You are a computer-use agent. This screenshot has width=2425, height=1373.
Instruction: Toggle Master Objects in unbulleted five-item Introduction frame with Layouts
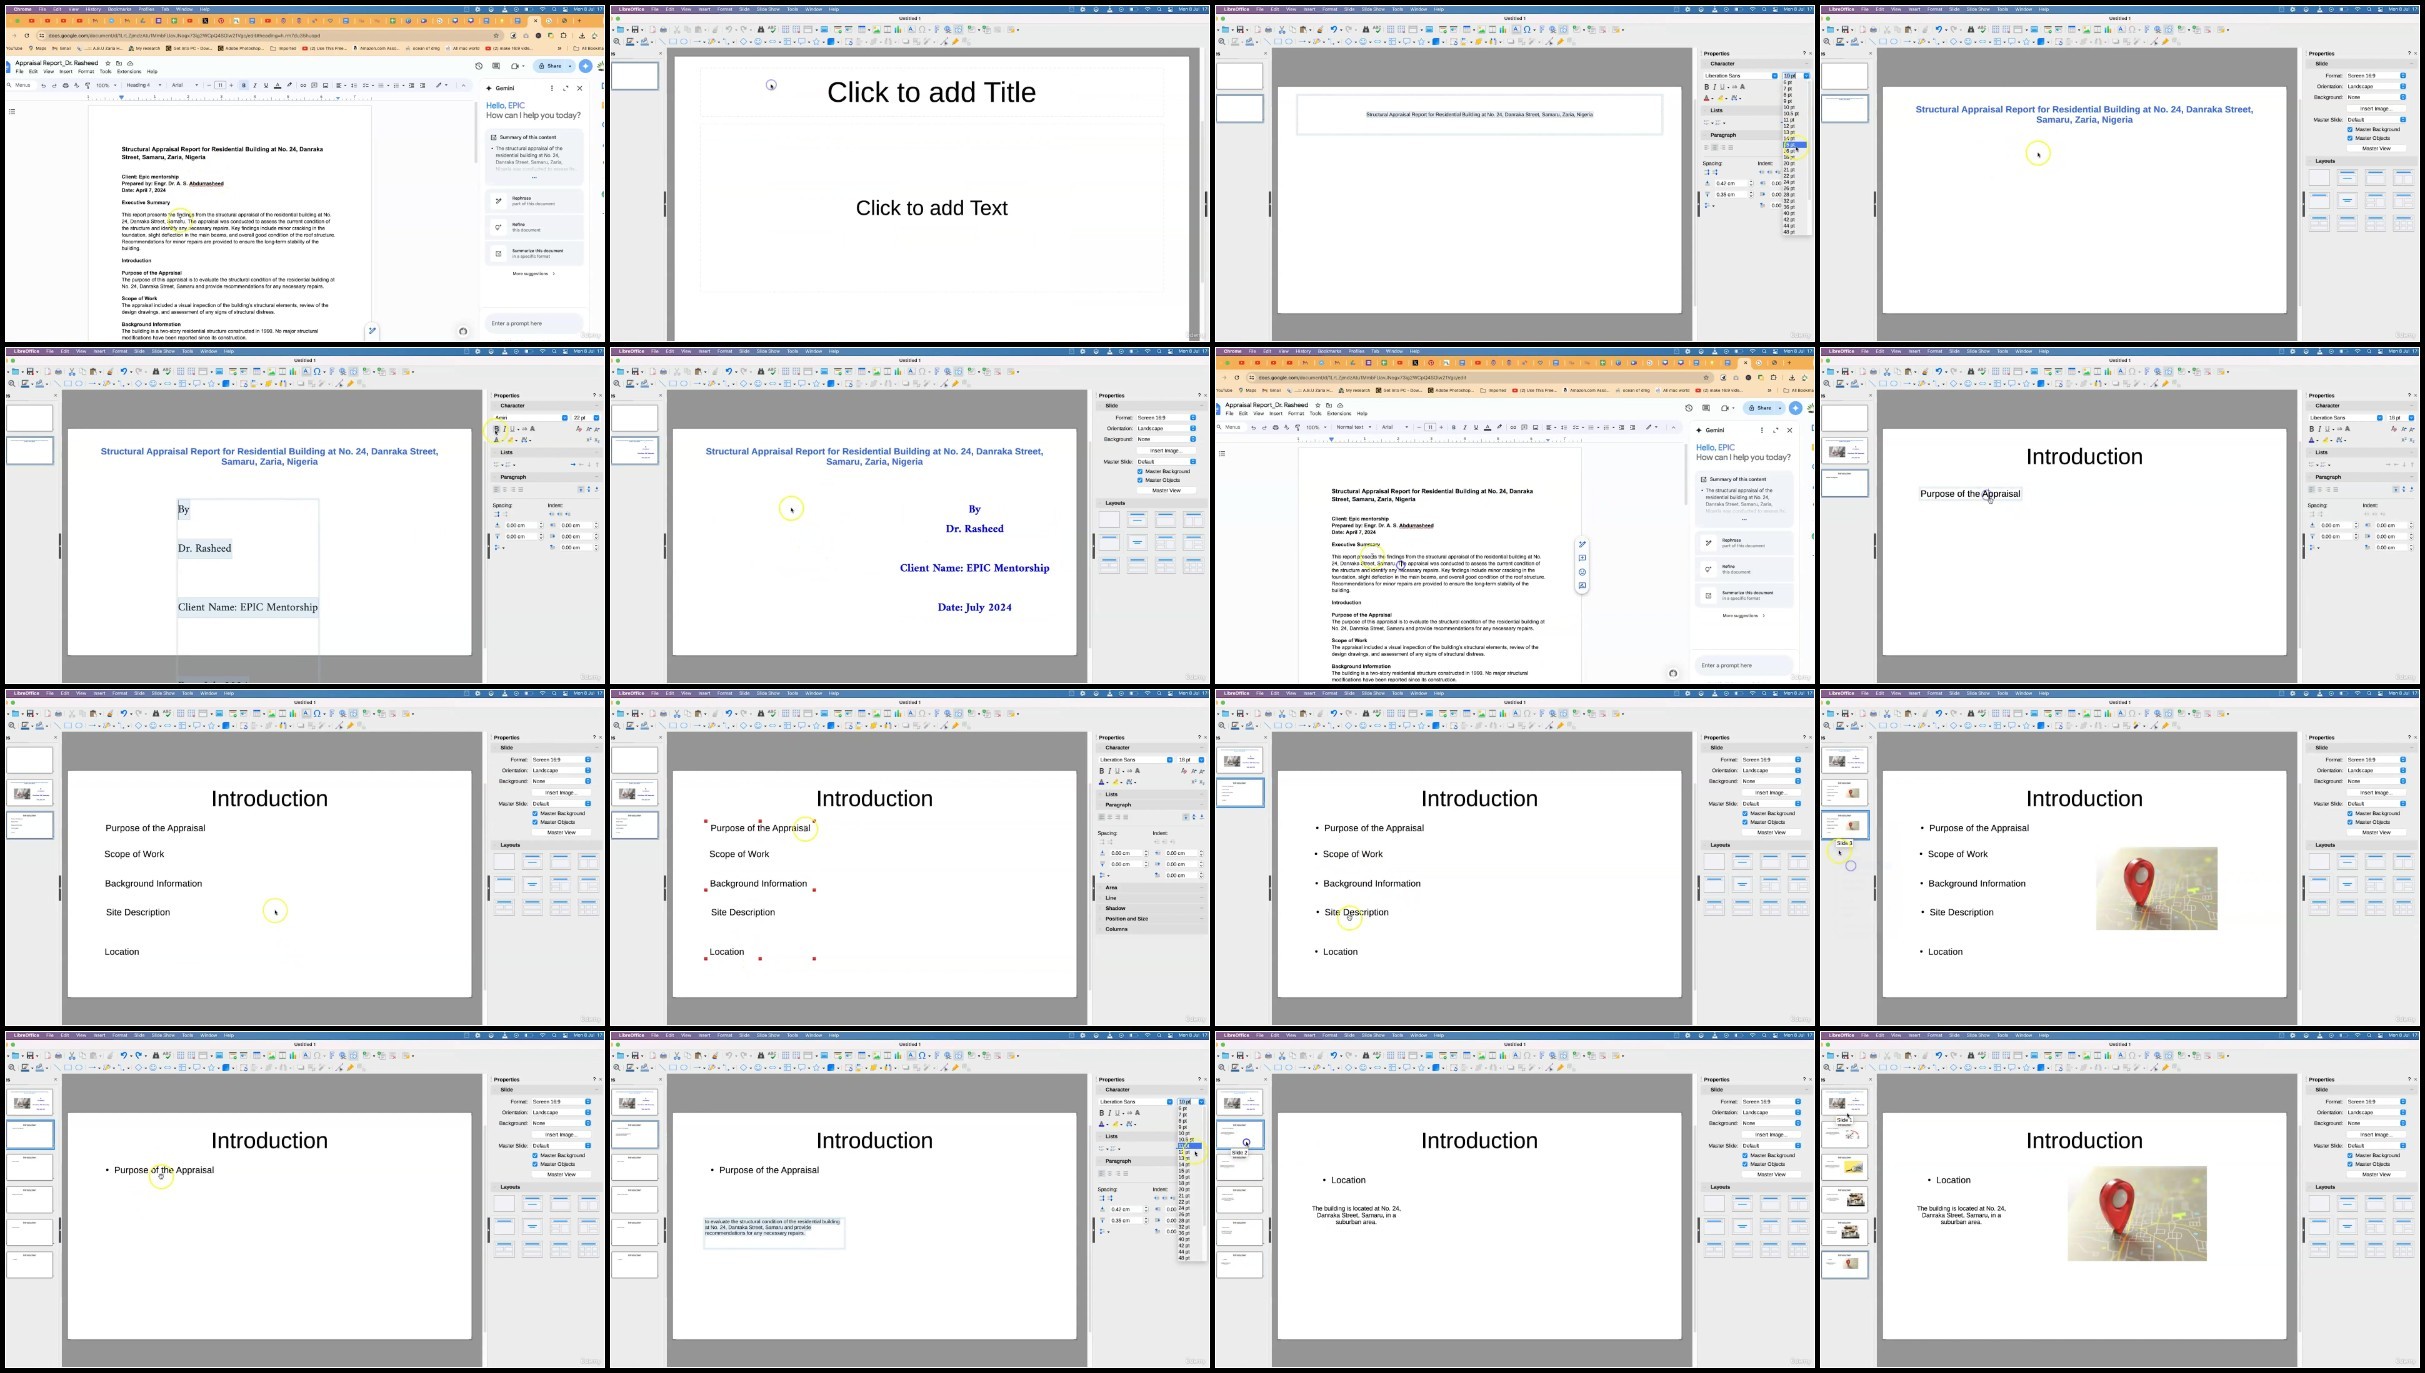click(535, 822)
